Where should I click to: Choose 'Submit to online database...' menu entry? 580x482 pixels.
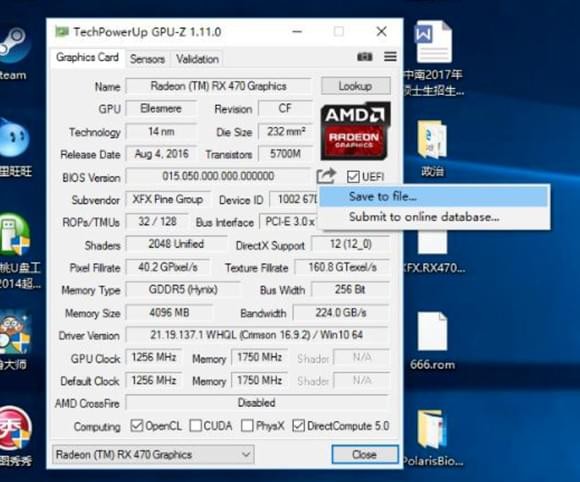[434, 217]
